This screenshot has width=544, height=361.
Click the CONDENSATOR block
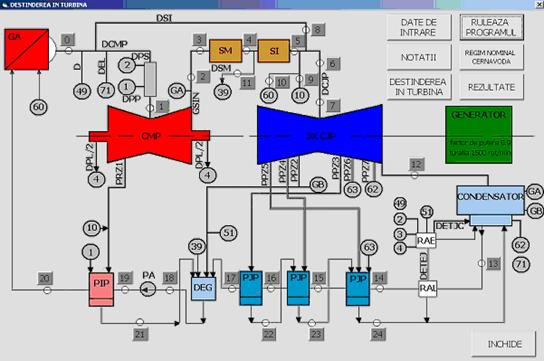tap(490, 200)
